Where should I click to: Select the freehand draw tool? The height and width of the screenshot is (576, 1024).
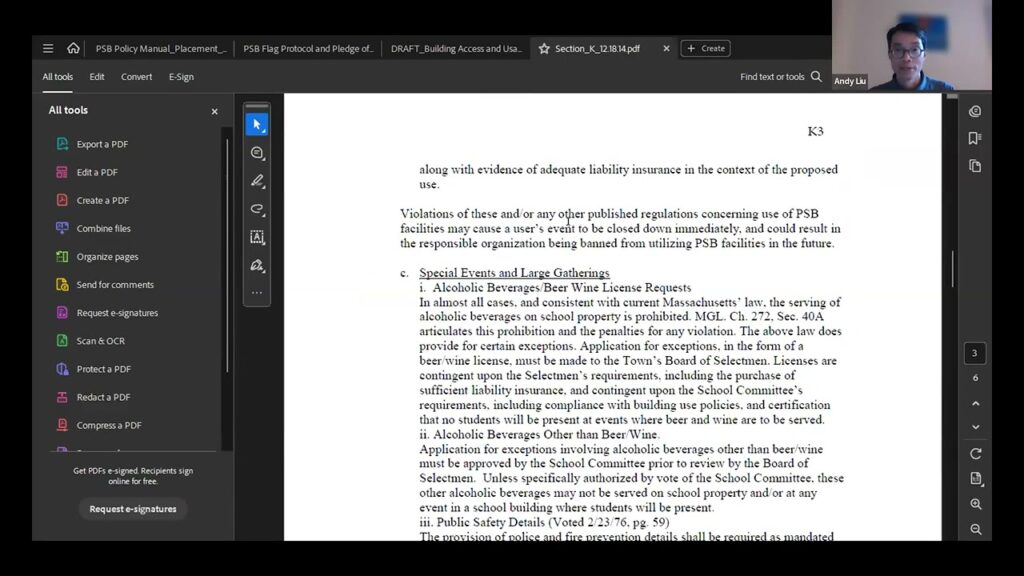point(257,209)
